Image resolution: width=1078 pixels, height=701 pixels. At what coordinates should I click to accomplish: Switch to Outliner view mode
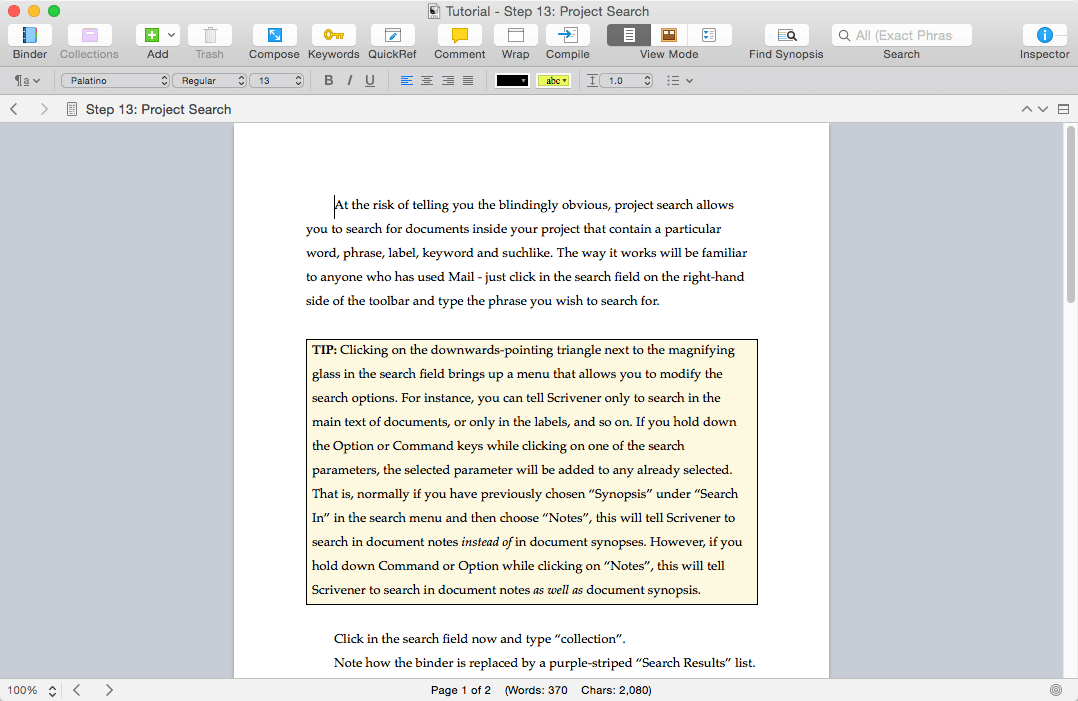[710, 35]
